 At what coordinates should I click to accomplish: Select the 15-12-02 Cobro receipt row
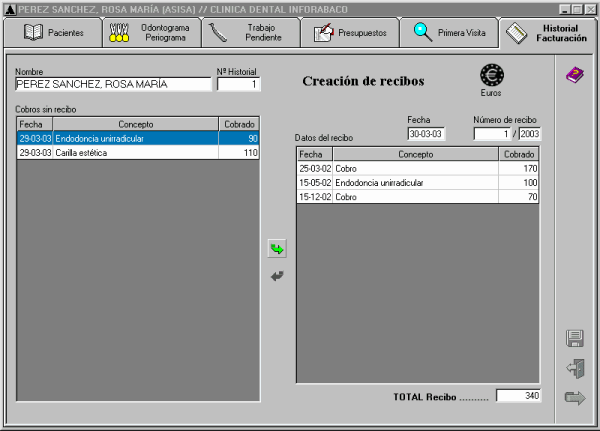417,197
